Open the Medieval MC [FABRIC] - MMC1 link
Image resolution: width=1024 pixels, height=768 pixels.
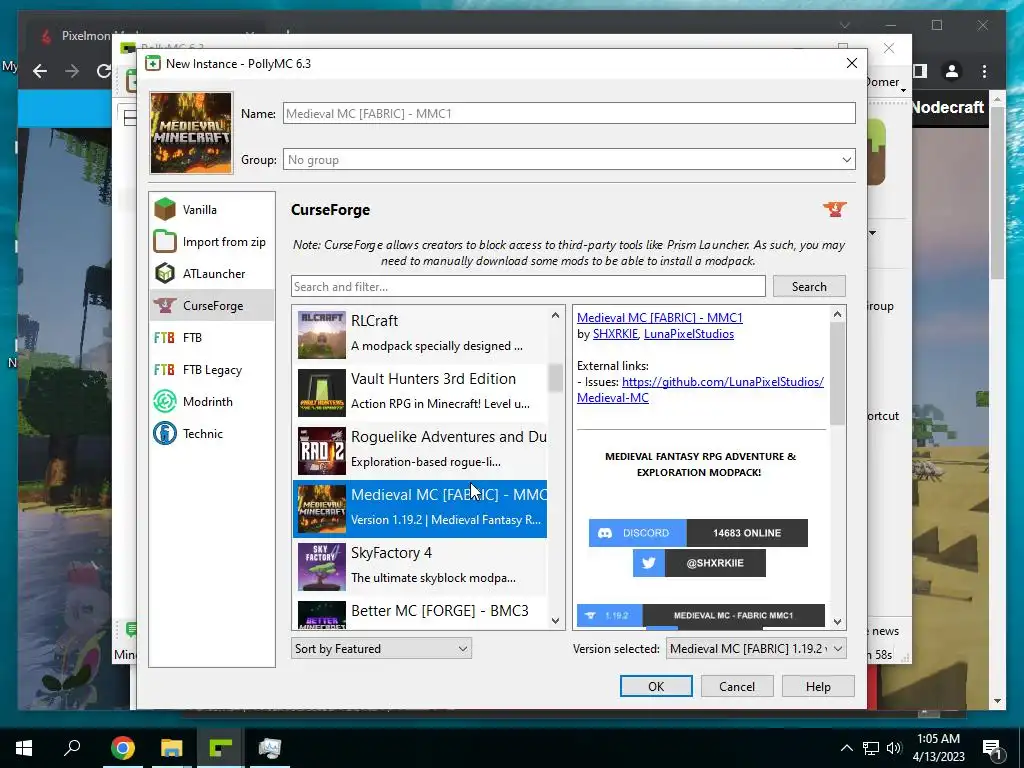tap(660, 318)
